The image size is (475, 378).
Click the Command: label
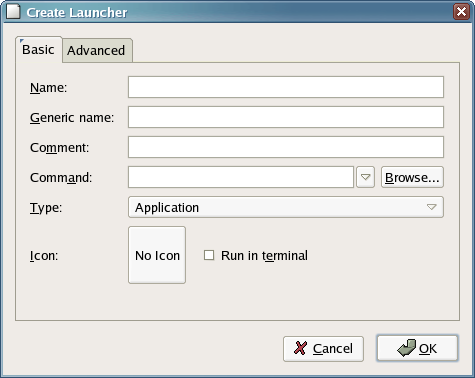tap(61, 178)
